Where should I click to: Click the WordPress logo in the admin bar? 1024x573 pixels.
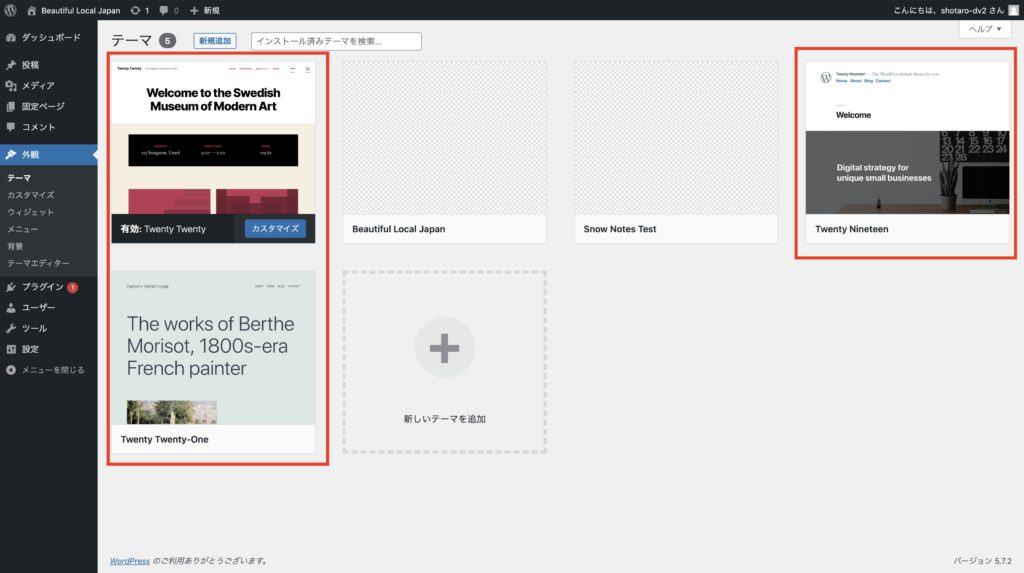click(x=10, y=10)
